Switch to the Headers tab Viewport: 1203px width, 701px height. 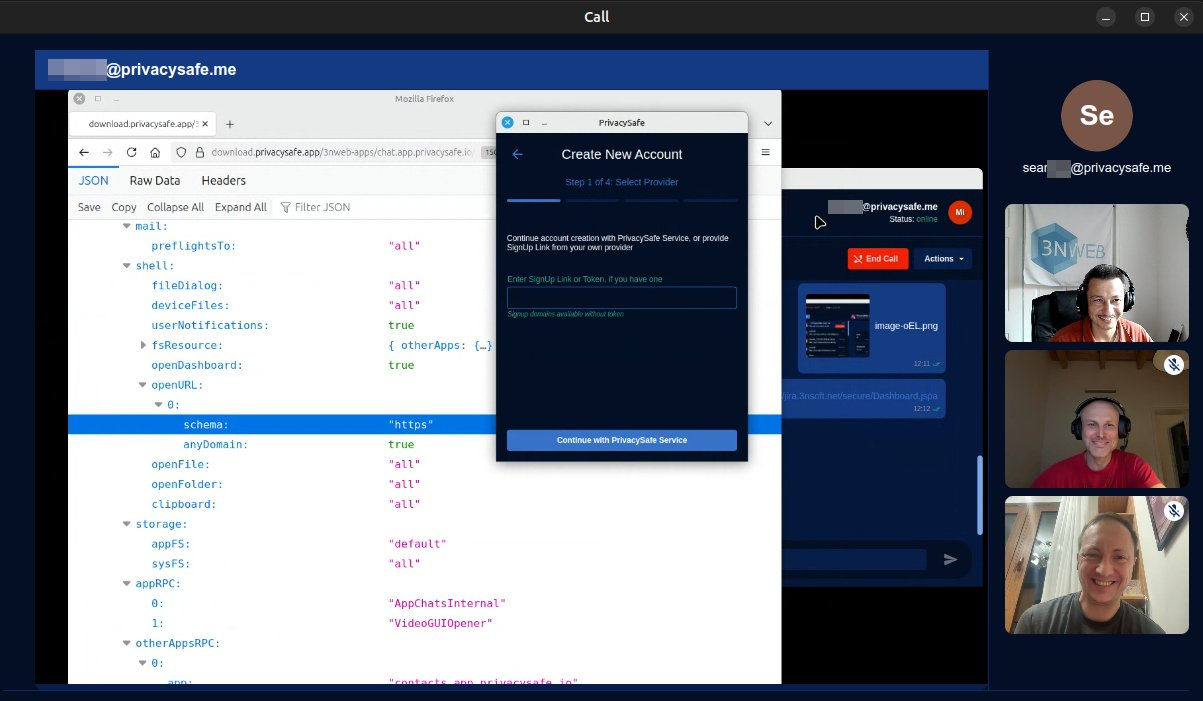coord(223,181)
